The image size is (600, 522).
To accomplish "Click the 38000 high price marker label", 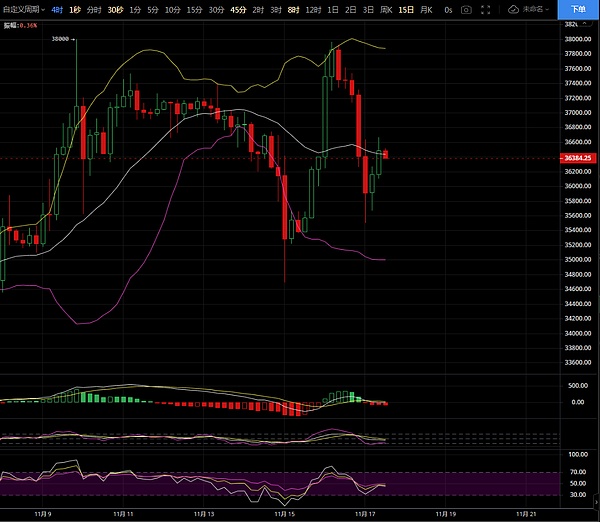I will 60,39.
